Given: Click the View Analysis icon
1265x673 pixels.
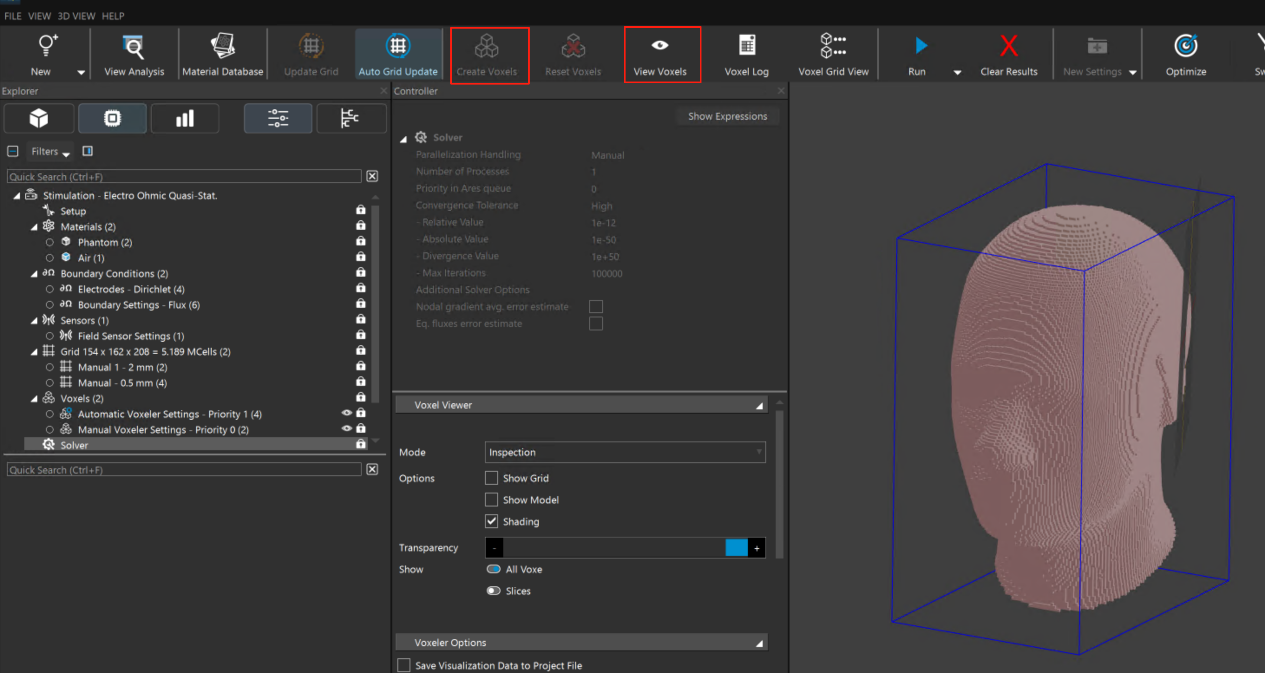Looking at the screenshot, I should (133, 47).
